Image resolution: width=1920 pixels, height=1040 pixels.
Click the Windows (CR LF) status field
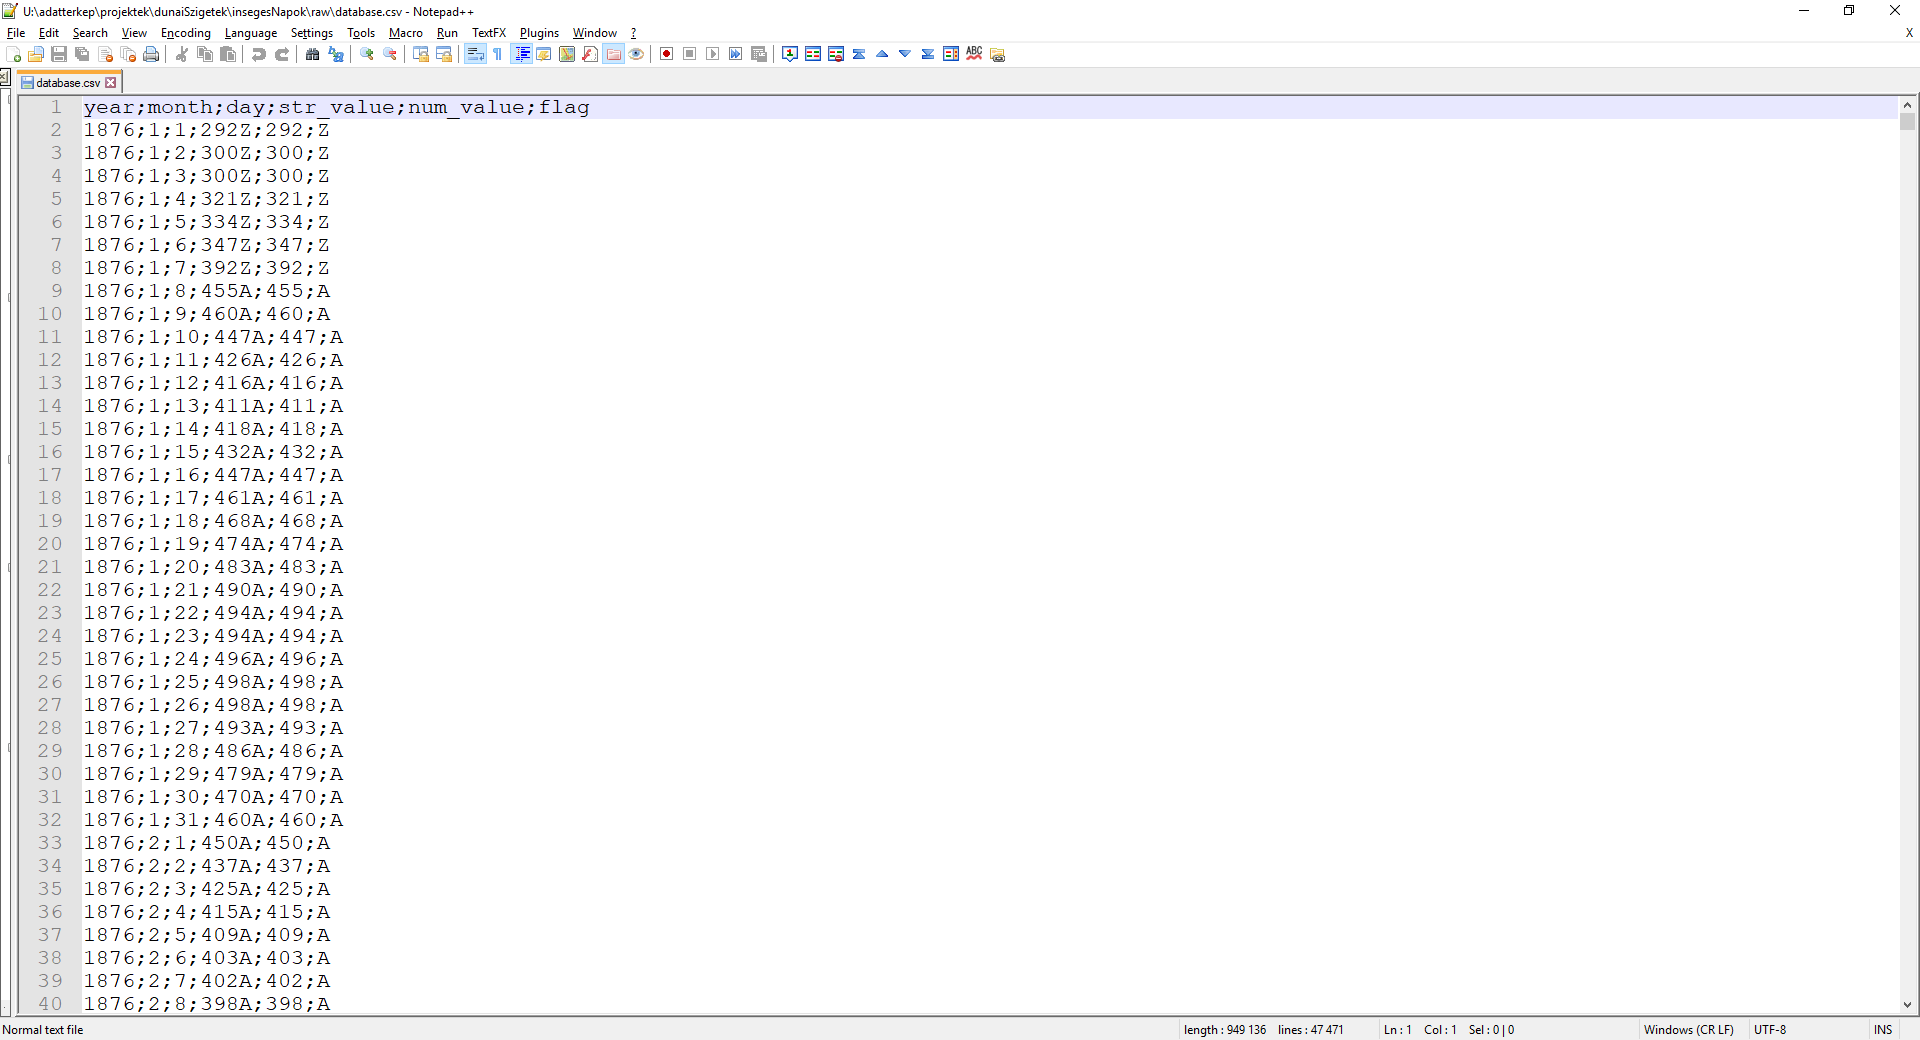tap(1688, 1029)
